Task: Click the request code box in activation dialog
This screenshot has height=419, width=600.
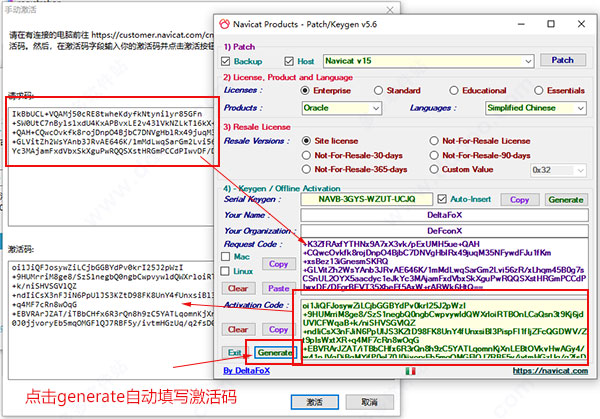Action: point(111,166)
